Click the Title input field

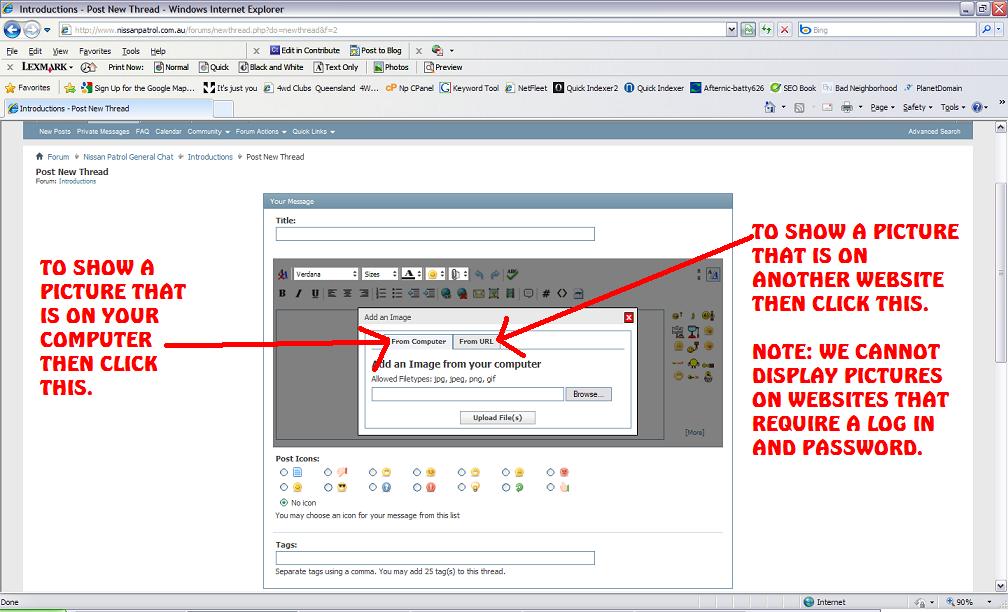point(435,234)
